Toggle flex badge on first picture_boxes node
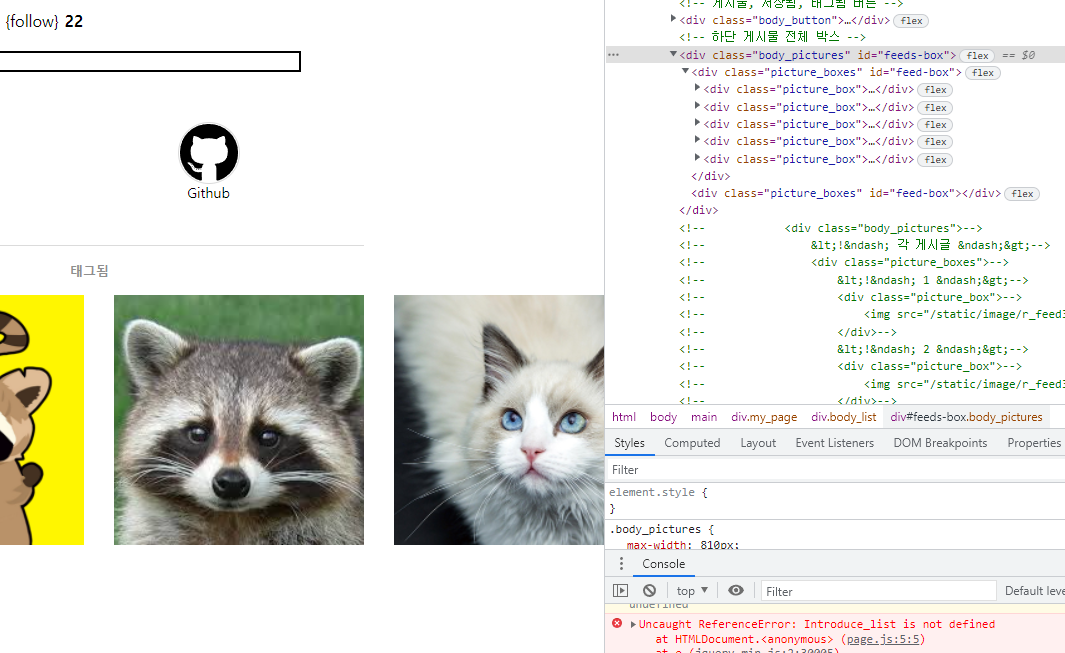The height and width of the screenshot is (653, 1065). [x=983, y=73]
